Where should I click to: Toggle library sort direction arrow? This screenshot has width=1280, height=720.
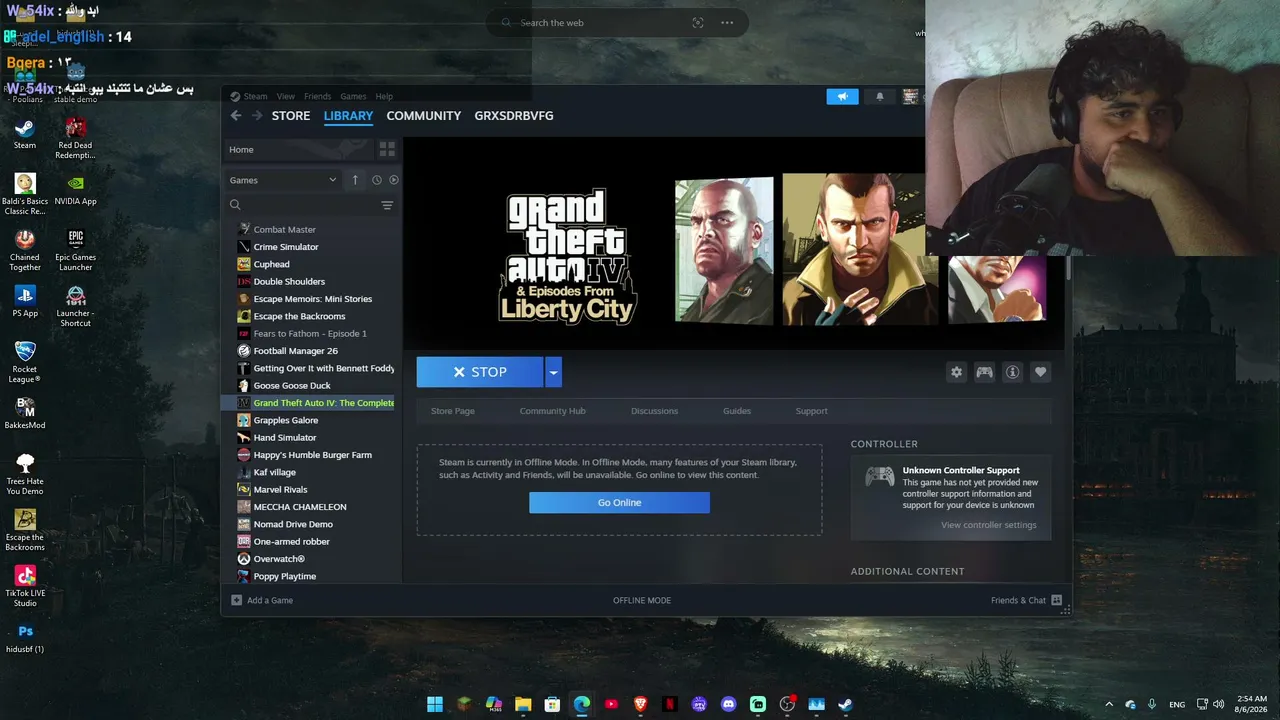click(x=355, y=180)
